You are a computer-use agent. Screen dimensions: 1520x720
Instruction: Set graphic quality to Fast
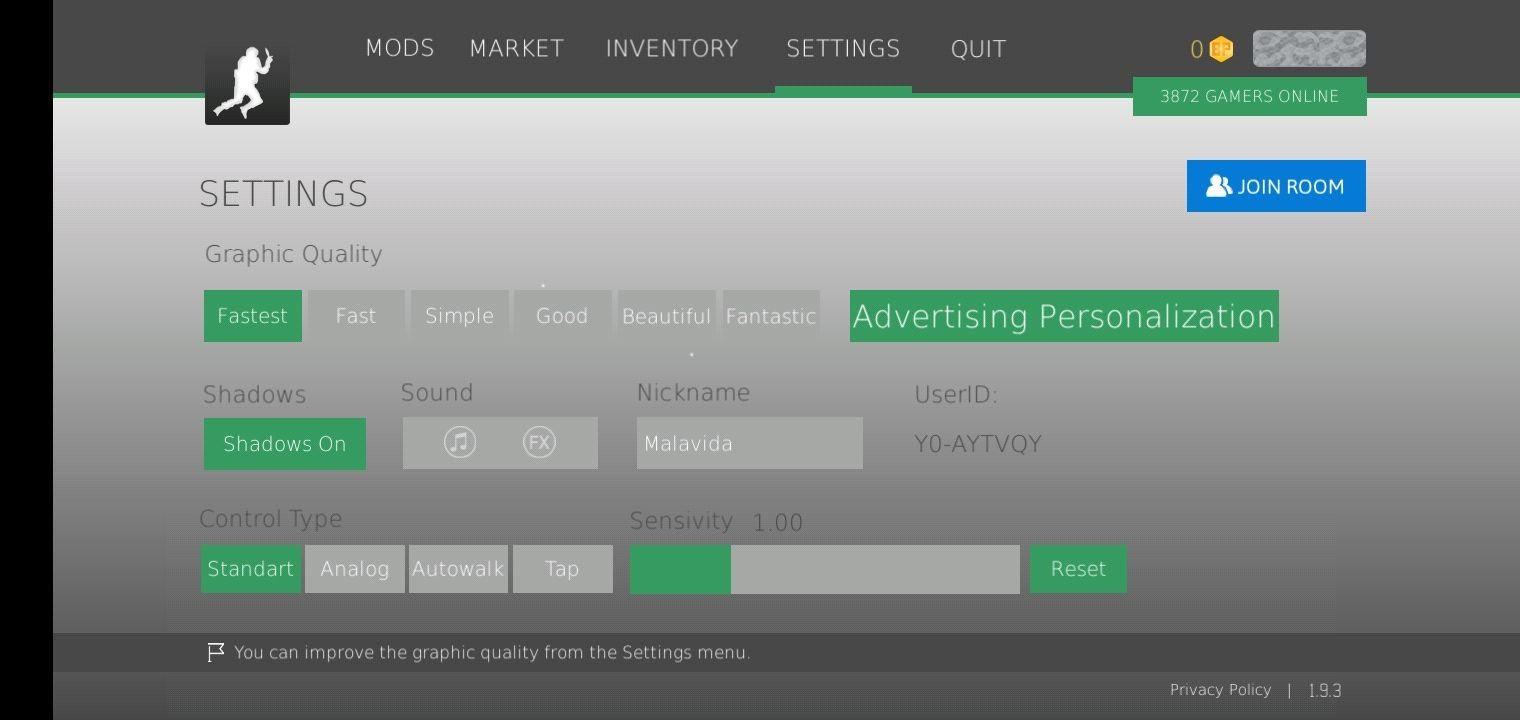point(356,316)
